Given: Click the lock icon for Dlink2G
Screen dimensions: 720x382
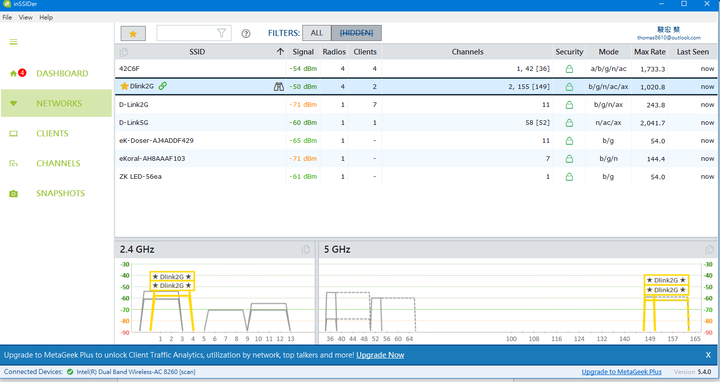Looking at the screenshot, I should (569, 87).
